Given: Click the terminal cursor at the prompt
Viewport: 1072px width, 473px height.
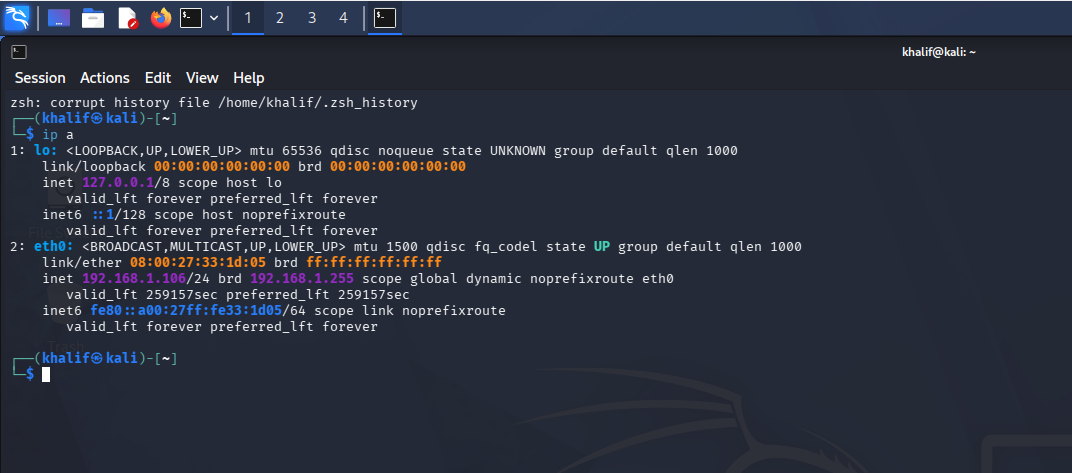Looking at the screenshot, I should (46, 374).
